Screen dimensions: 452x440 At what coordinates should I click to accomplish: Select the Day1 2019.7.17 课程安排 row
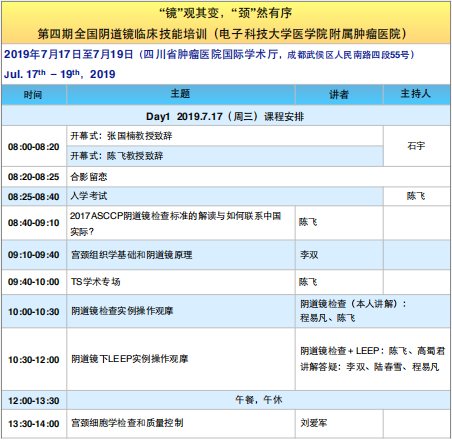coord(226,116)
